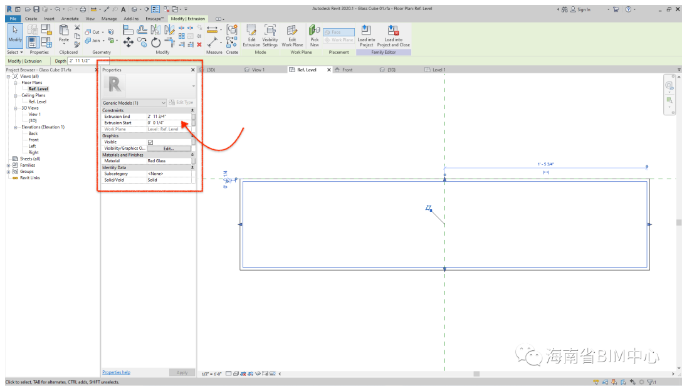Select Front elevation in Project Browser
This screenshot has height=392, width=689.
(x=33, y=140)
